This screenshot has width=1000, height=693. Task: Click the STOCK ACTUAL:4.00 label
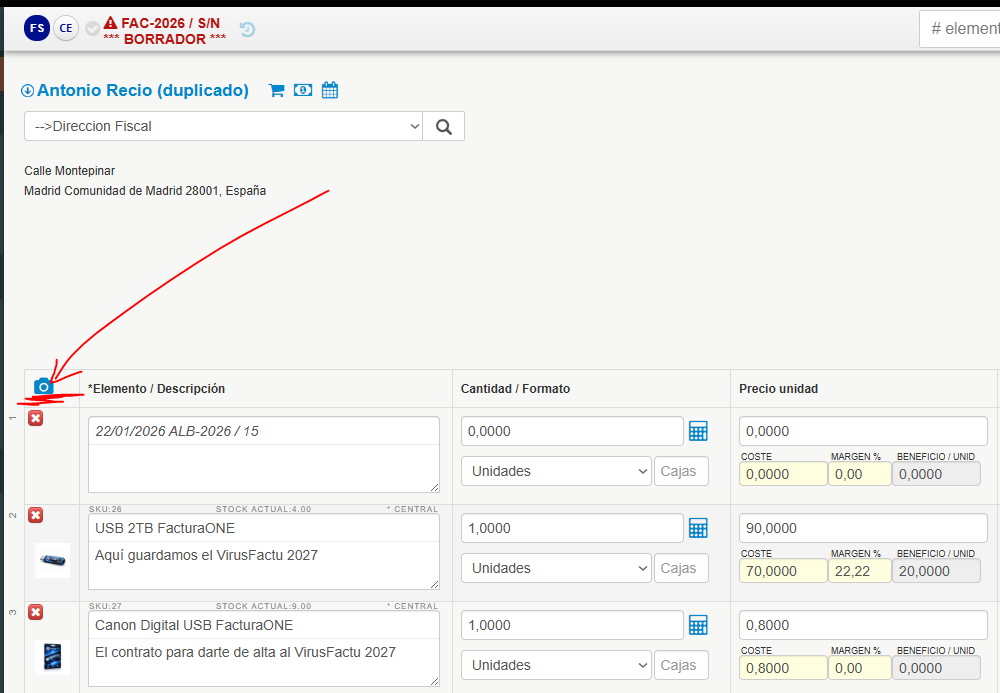coord(263,509)
